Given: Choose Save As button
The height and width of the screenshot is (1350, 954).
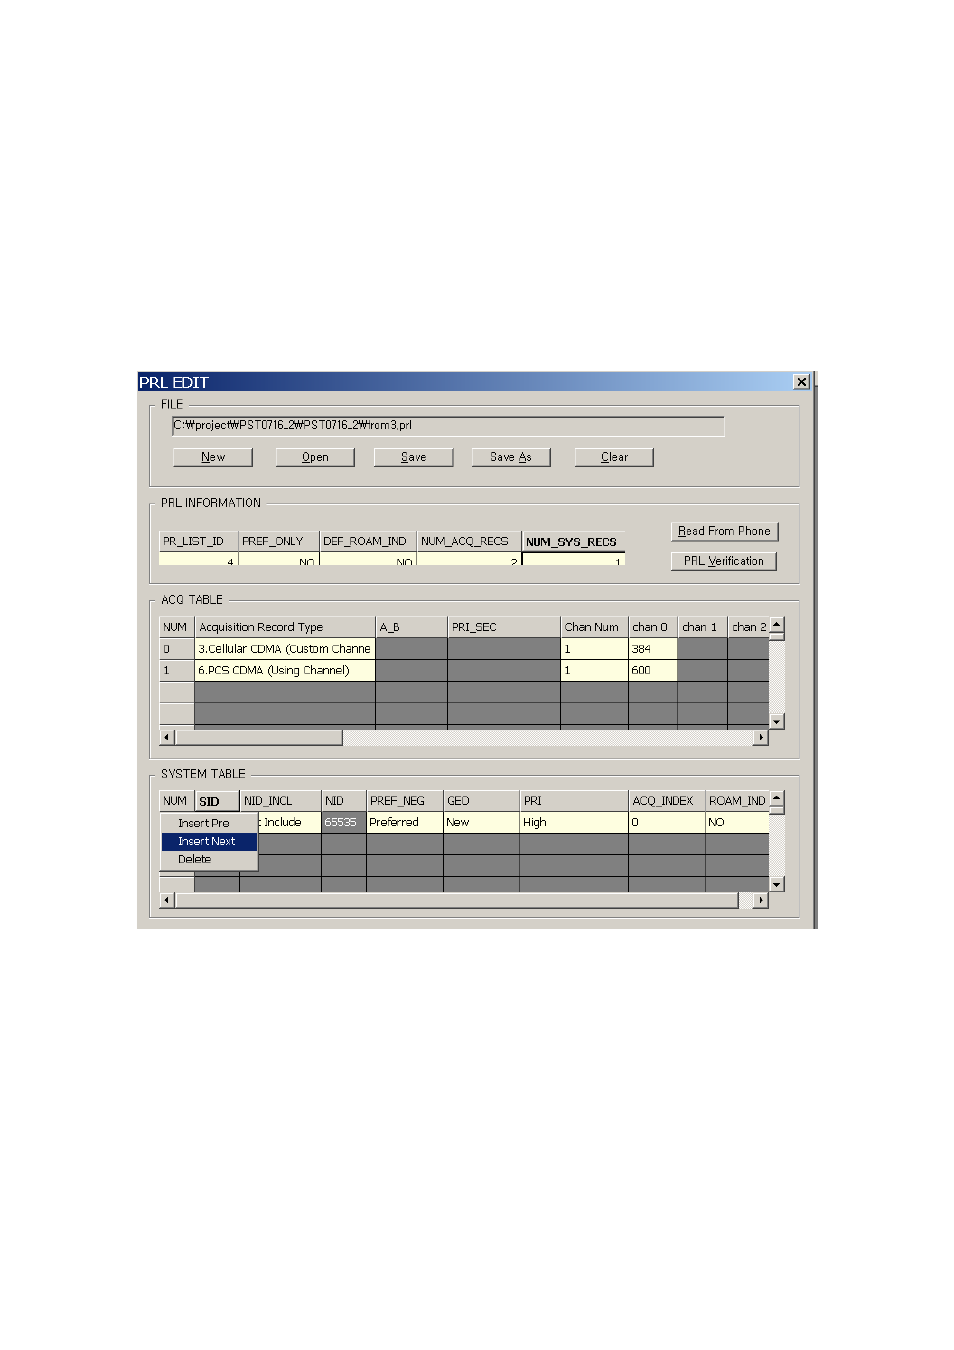Looking at the screenshot, I should 511,457.
